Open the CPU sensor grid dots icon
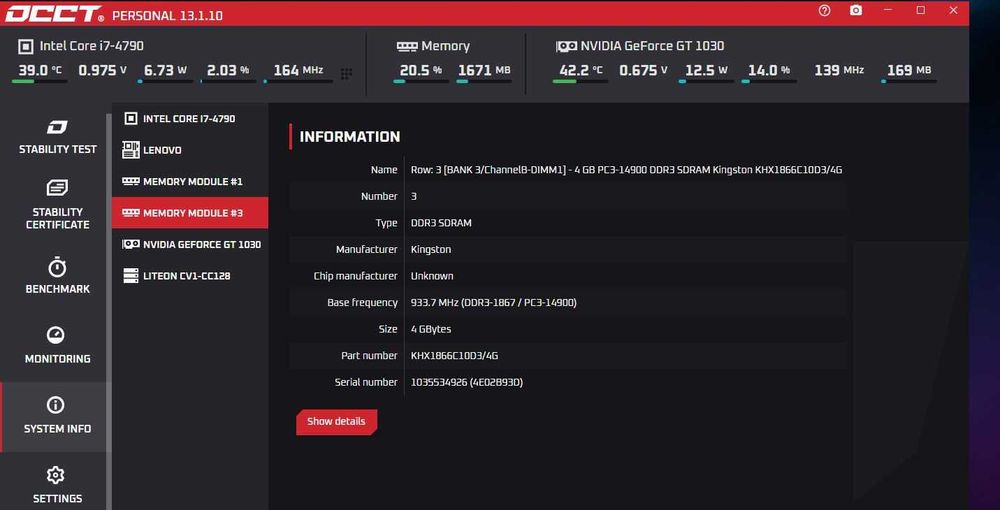Image resolution: width=1000 pixels, height=510 pixels. (346, 74)
